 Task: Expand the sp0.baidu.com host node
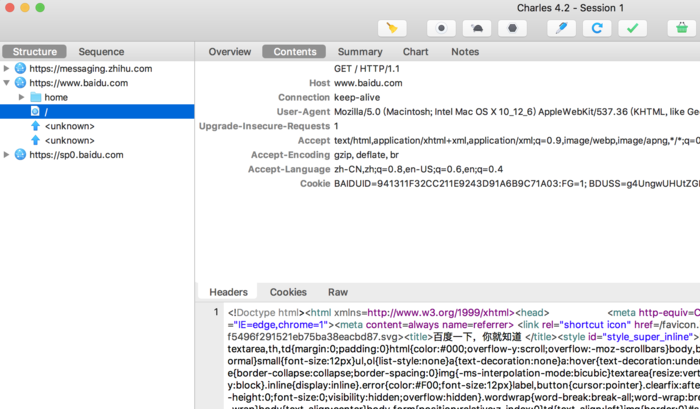[6, 154]
